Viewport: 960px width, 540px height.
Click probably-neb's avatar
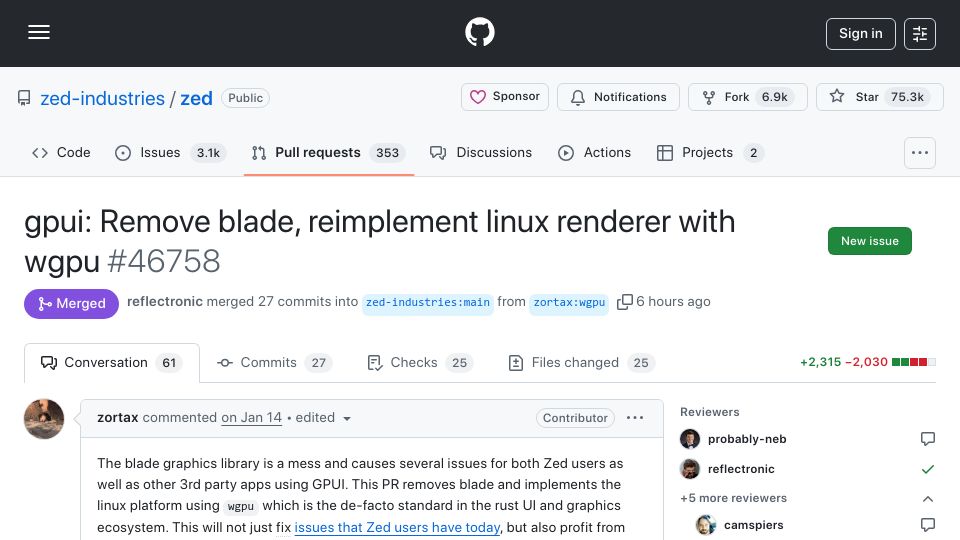click(x=690, y=439)
